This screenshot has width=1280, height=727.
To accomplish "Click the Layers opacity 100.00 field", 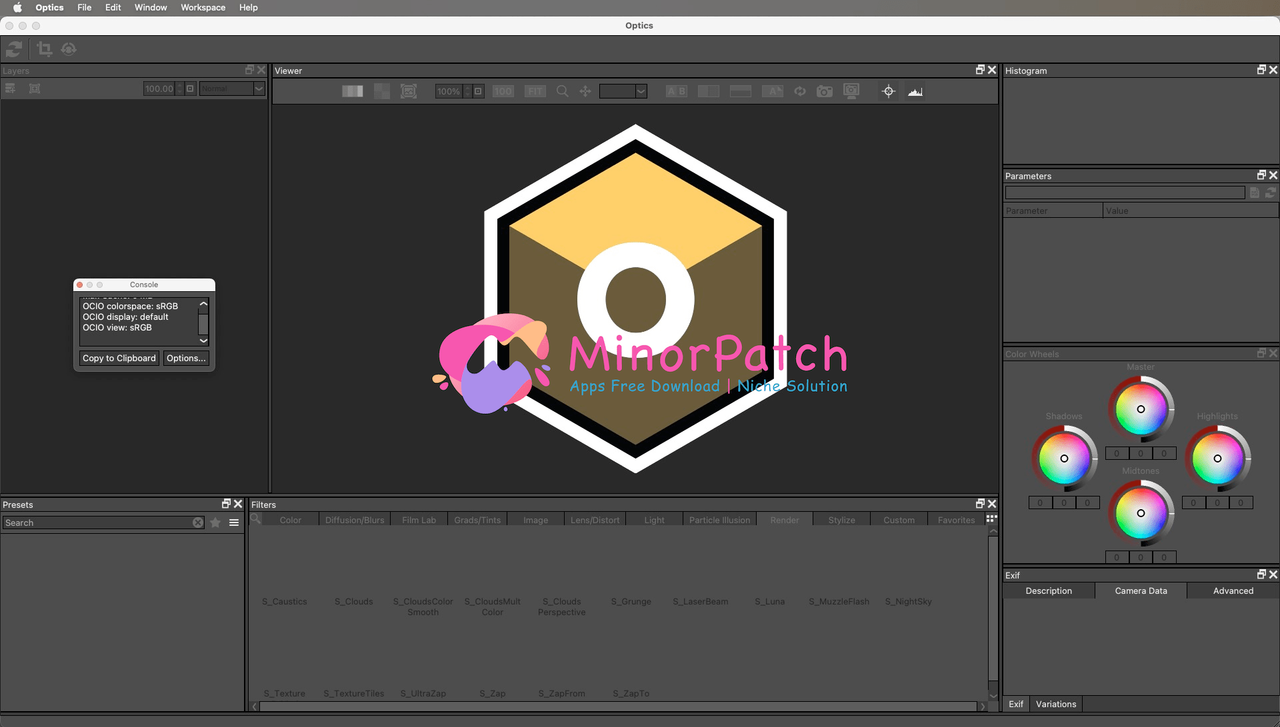I will click(x=158, y=89).
